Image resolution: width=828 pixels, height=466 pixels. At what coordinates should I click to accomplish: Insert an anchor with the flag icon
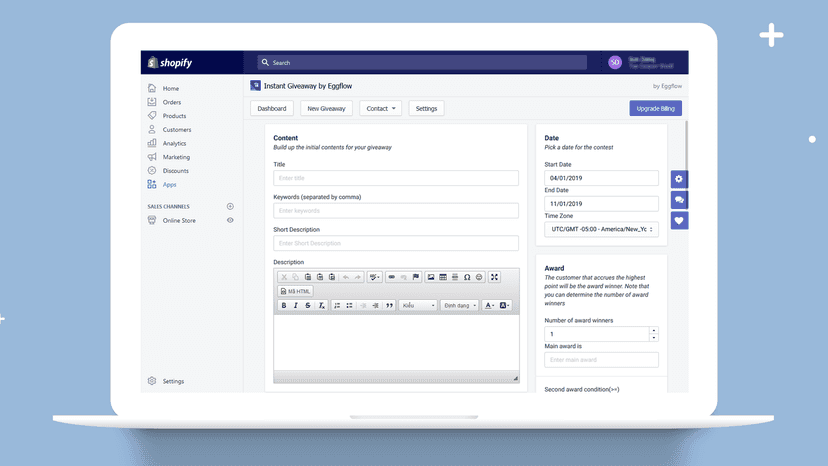click(x=416, y=277)
